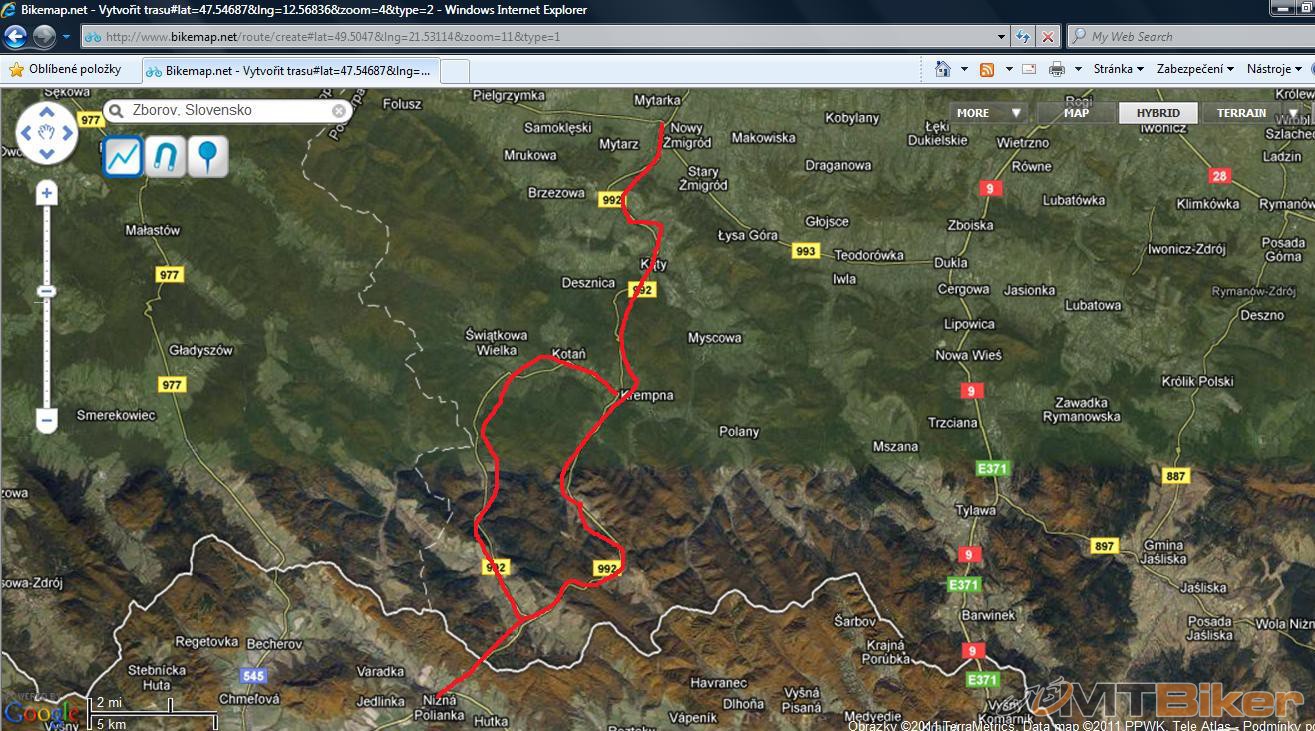The image size is (1315, 731).
Task: Clear the Zborov location search field
Action: (x=339, y=111)
